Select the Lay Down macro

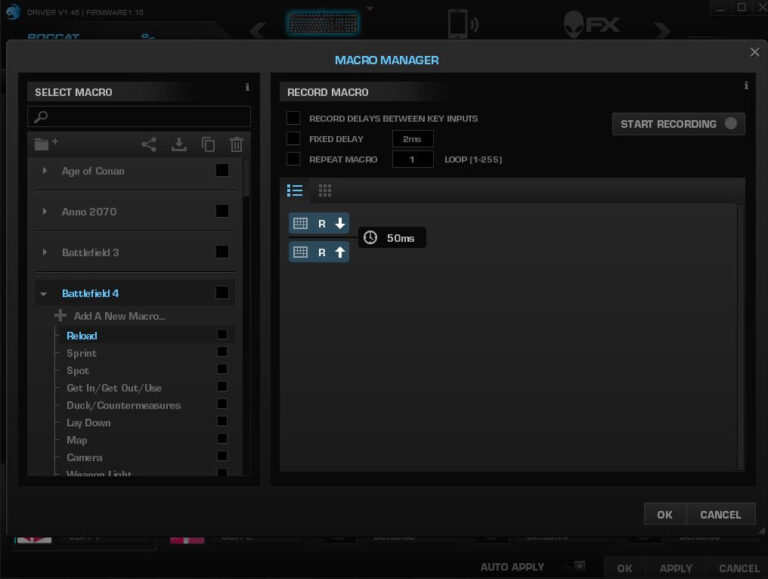click(x=88, y=423)
